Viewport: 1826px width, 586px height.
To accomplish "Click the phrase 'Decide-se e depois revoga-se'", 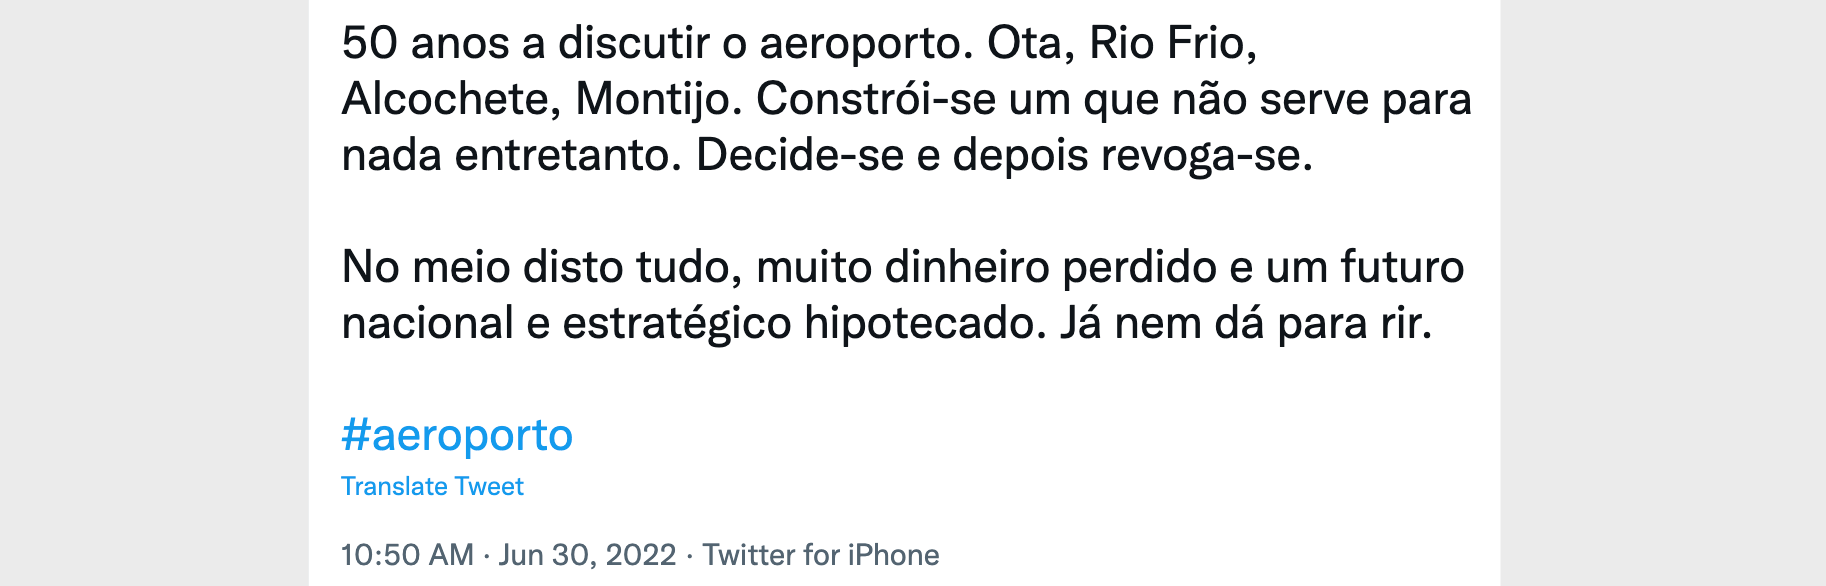I will (1003, 157).
